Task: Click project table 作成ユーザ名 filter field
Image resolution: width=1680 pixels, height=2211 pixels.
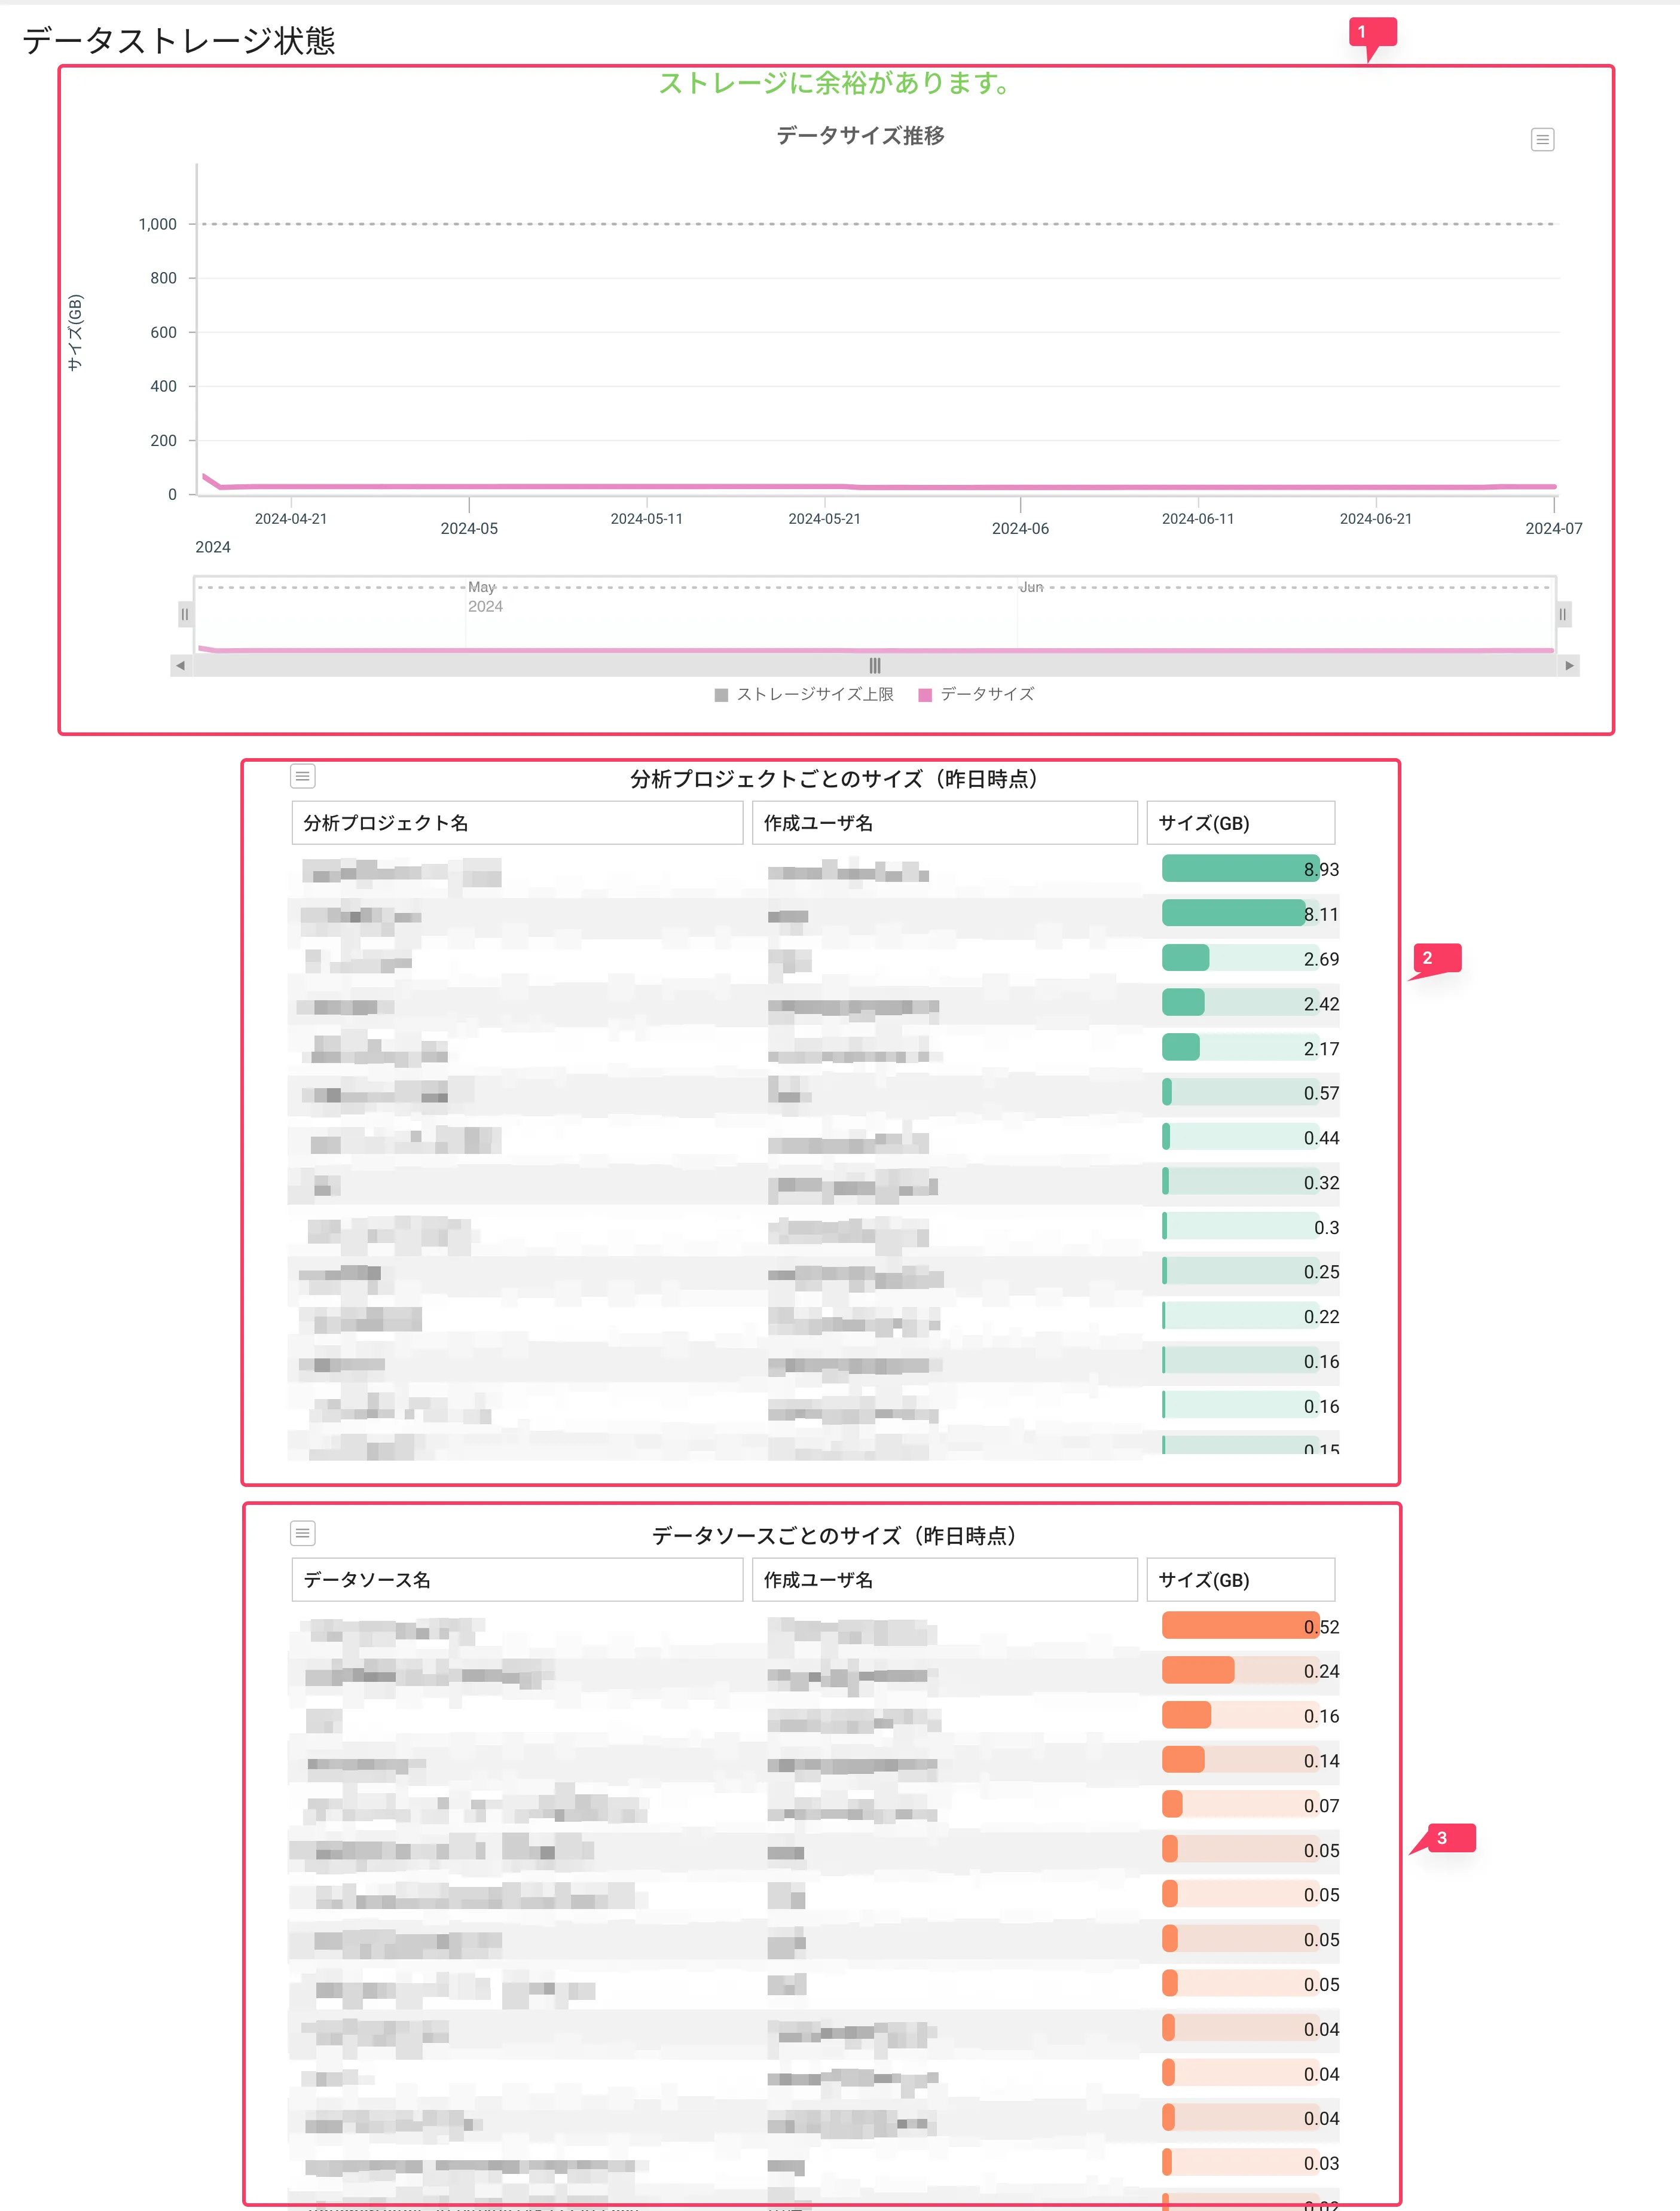Action: click(x=945, y=823)
